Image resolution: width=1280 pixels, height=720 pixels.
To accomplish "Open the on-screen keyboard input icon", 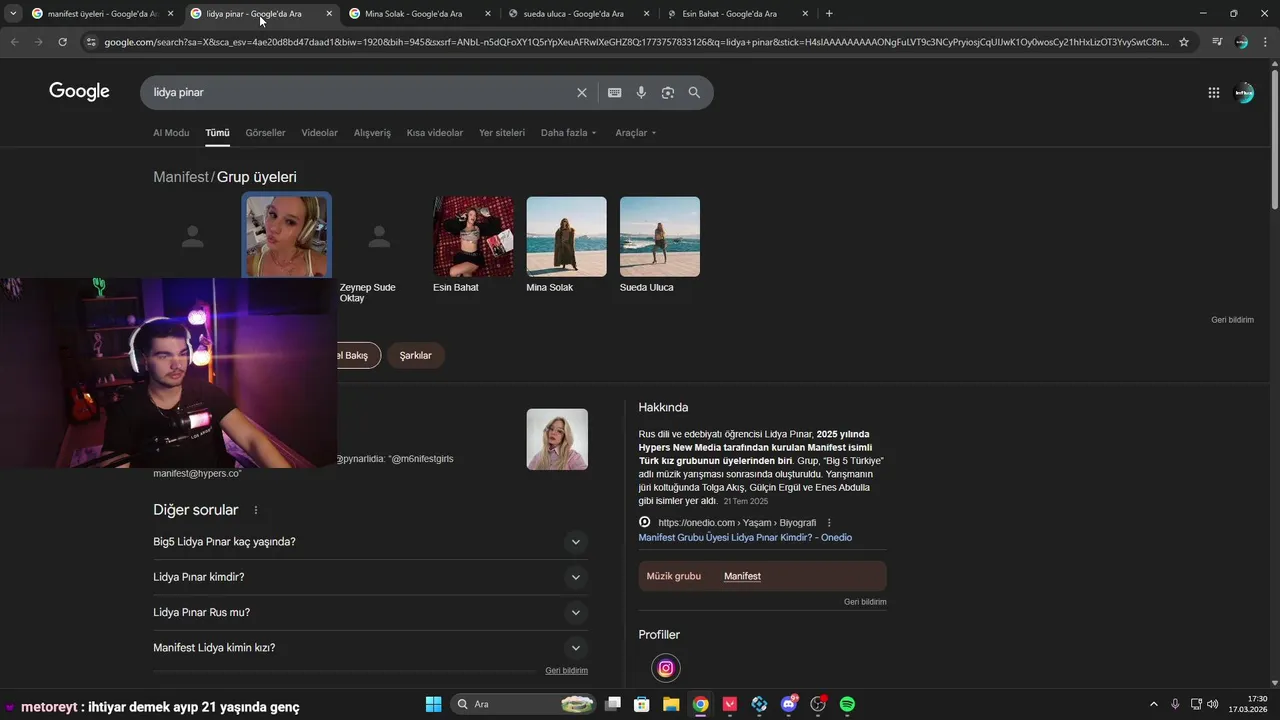I will tap(614, 92).
